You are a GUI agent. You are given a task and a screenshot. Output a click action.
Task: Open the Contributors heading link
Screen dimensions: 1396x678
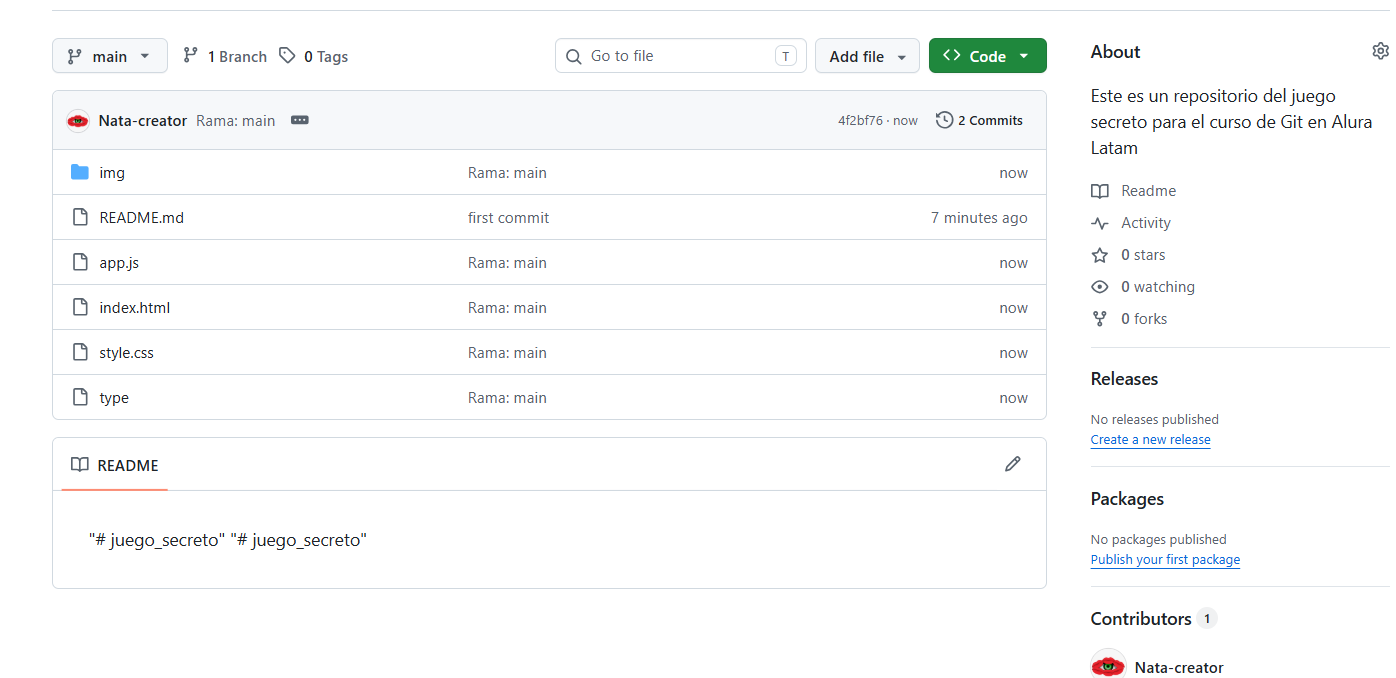[1153, 618]
